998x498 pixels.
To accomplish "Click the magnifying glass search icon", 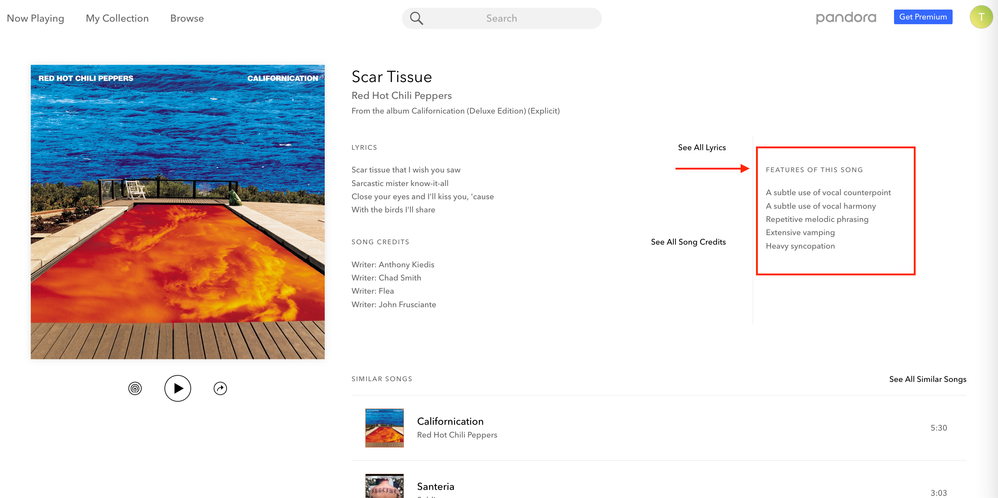I will (x=417, y=18).
